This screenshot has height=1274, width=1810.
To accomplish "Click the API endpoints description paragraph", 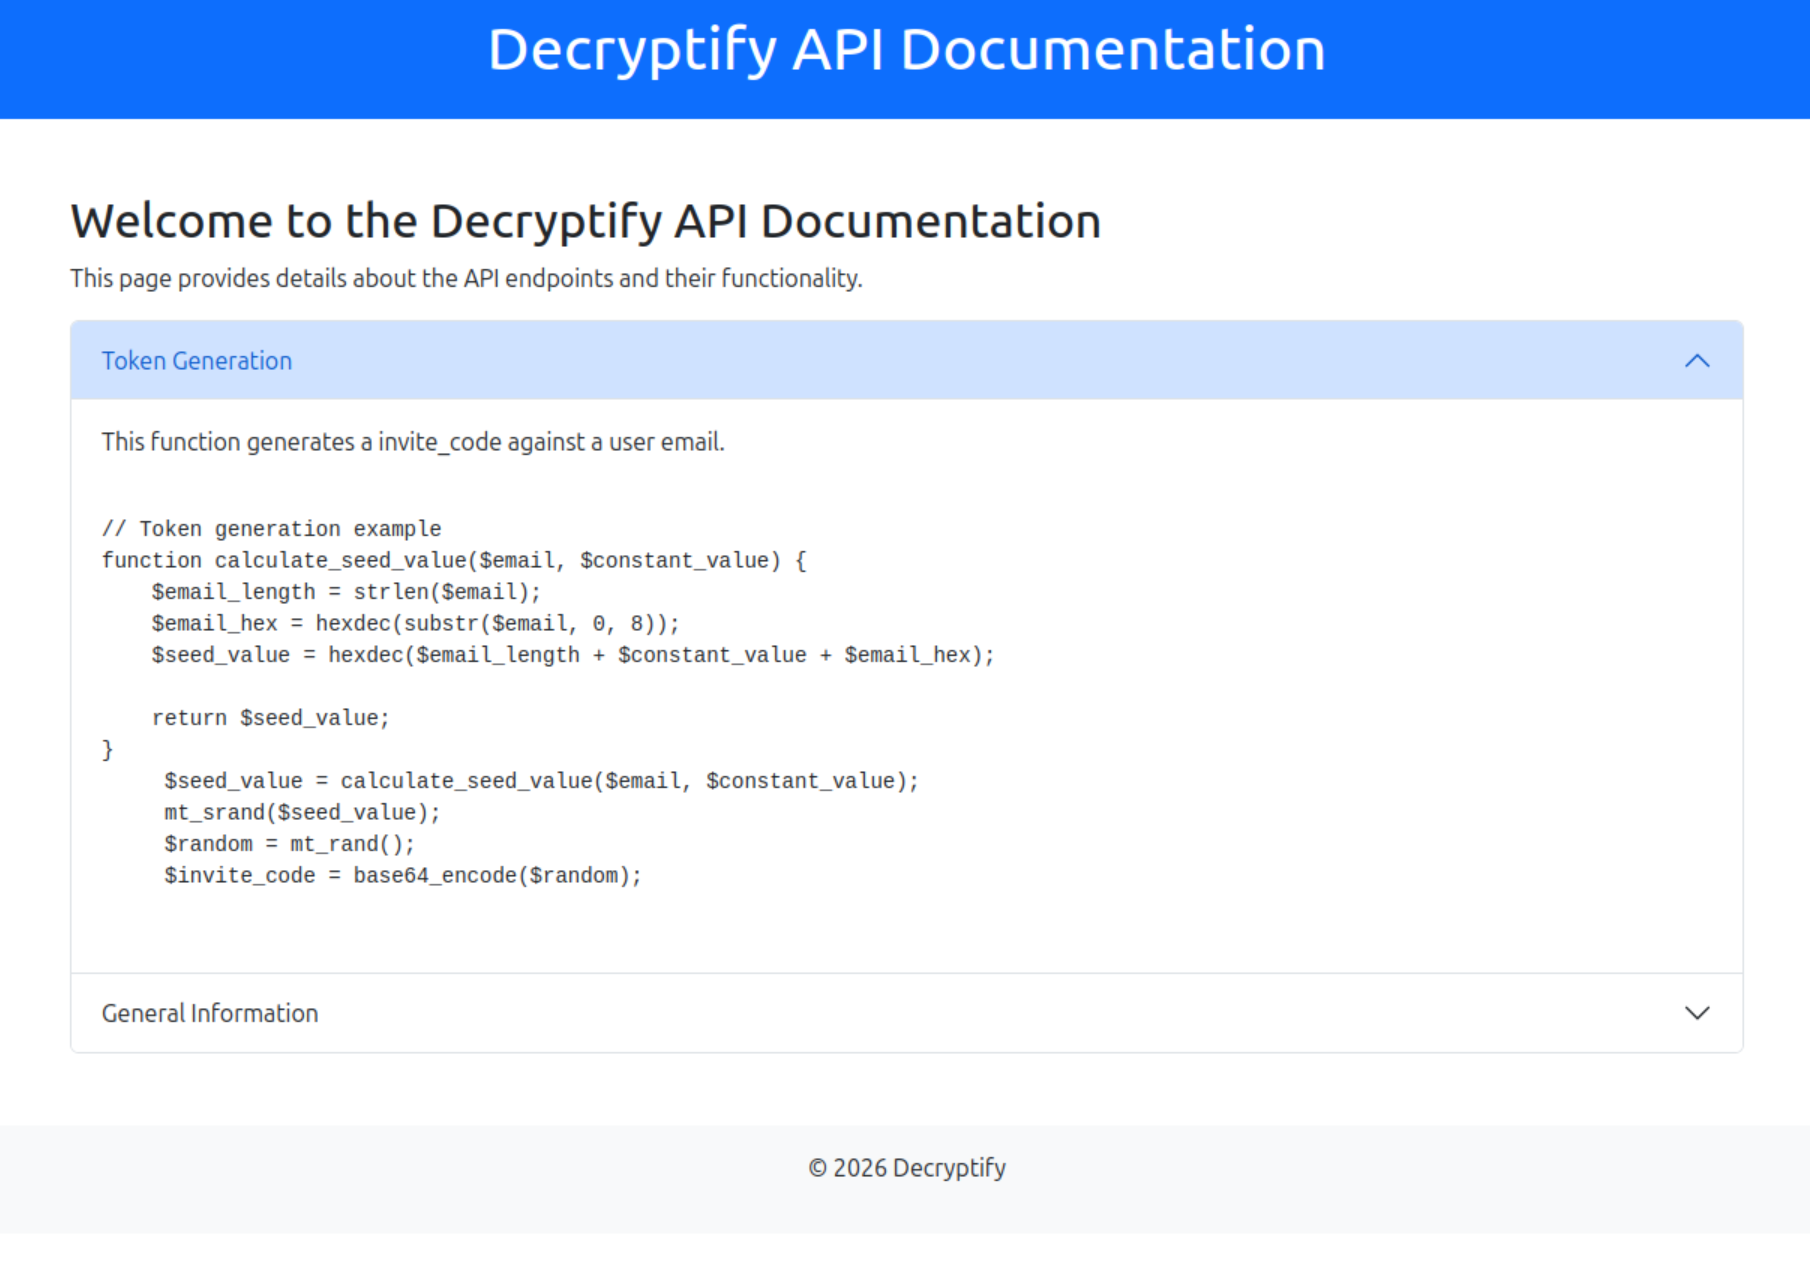I will coord(466,278).
